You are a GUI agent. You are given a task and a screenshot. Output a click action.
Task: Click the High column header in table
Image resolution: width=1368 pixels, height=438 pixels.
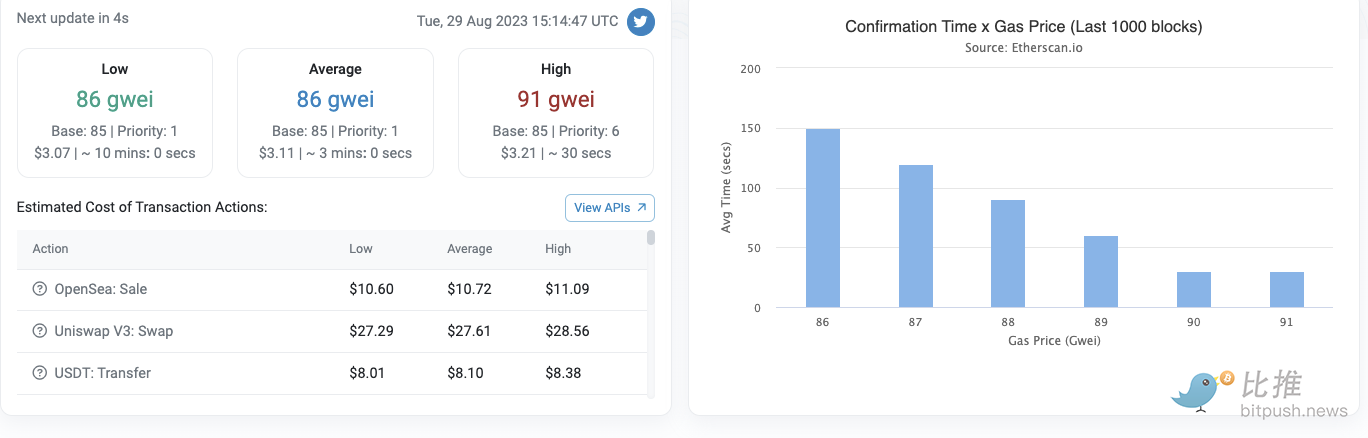point(558,249)
